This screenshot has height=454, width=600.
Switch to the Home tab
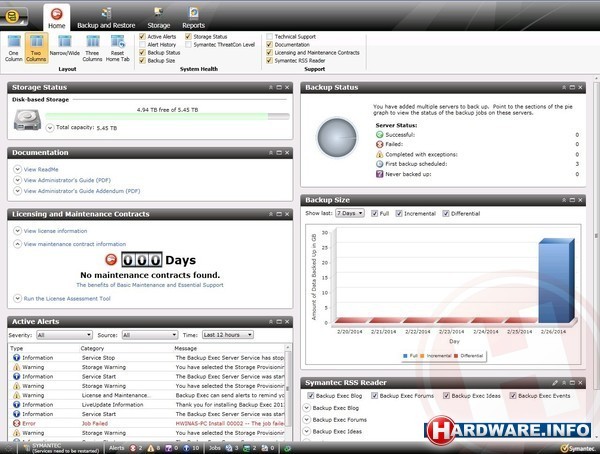(x=57, y=18)
